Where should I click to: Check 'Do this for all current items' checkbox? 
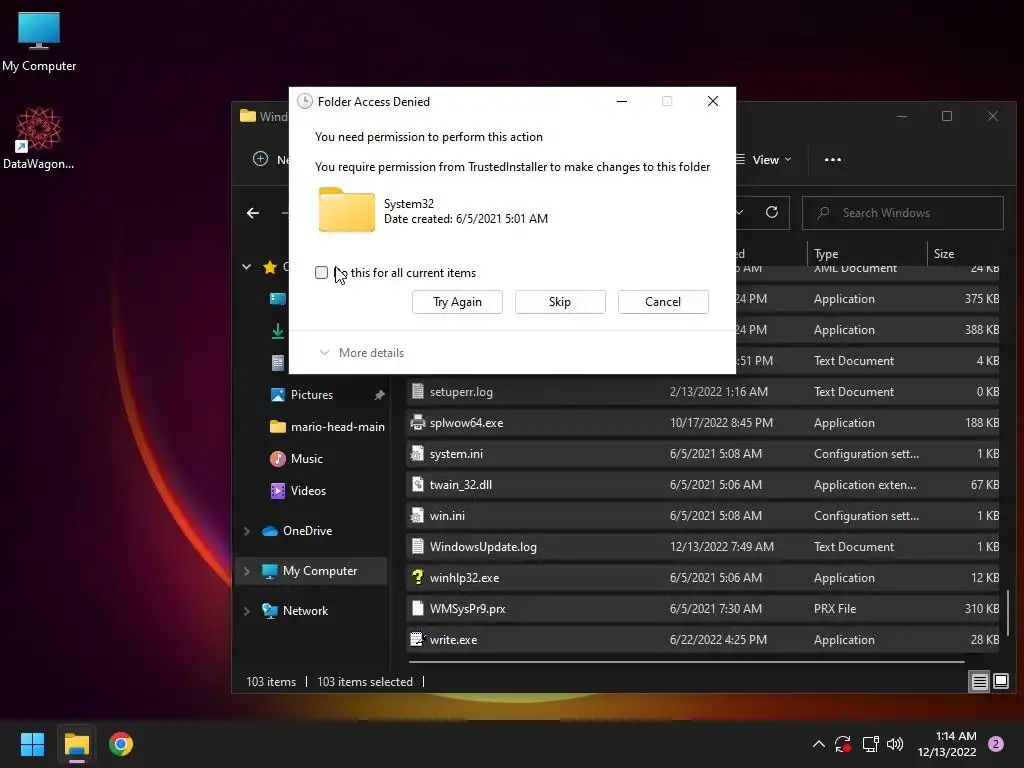321,272
